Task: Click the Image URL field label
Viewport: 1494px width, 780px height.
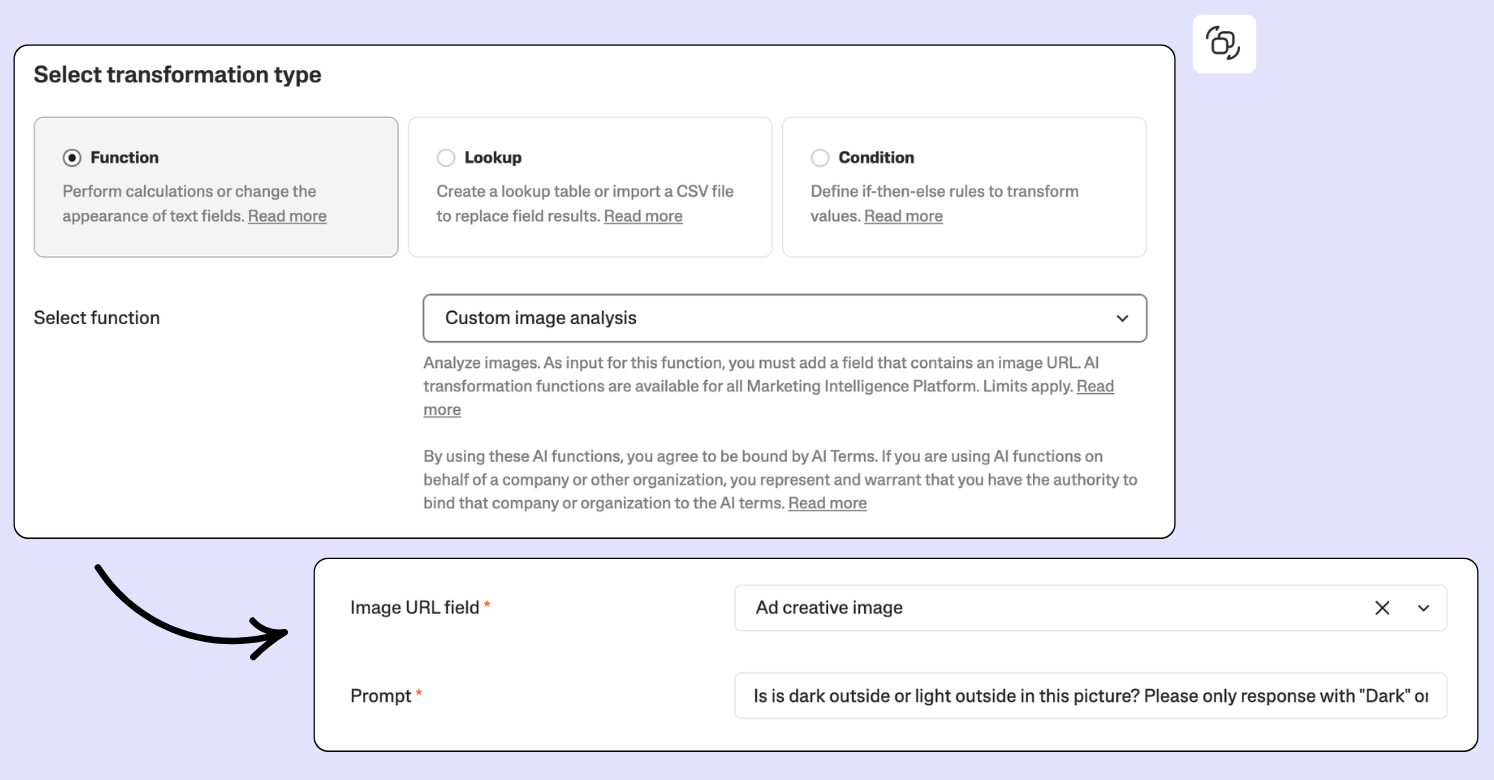Action: 415,608
